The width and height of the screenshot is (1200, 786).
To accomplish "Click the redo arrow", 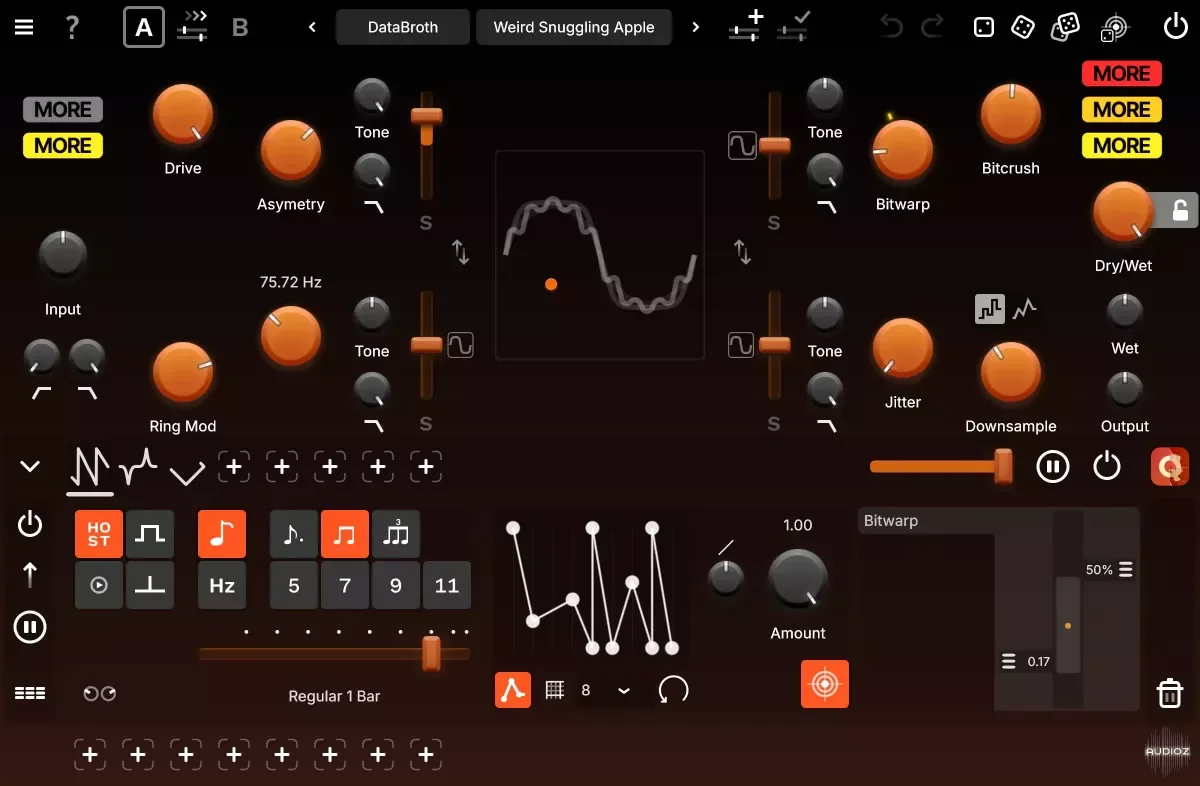I will click(x=932, y=27).
